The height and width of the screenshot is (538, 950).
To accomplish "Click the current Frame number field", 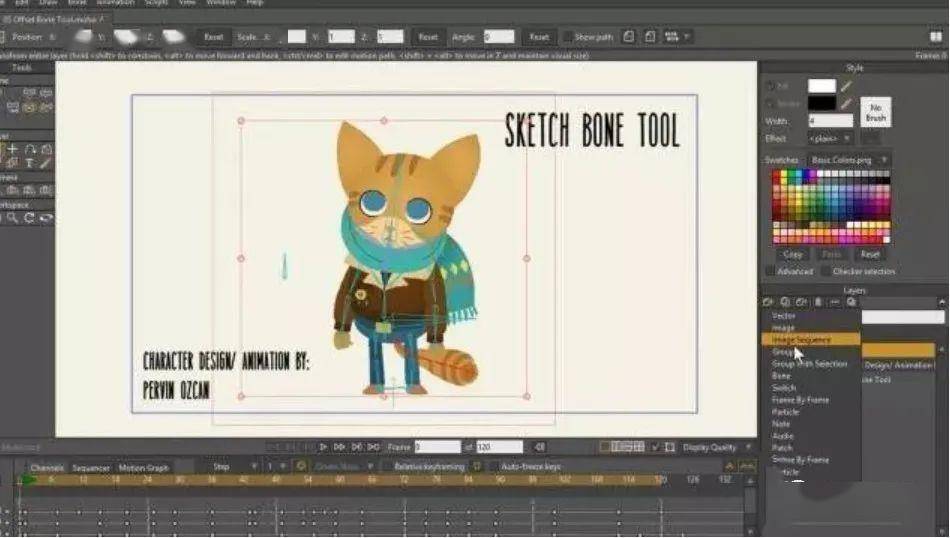I will [x=437, y=447].
